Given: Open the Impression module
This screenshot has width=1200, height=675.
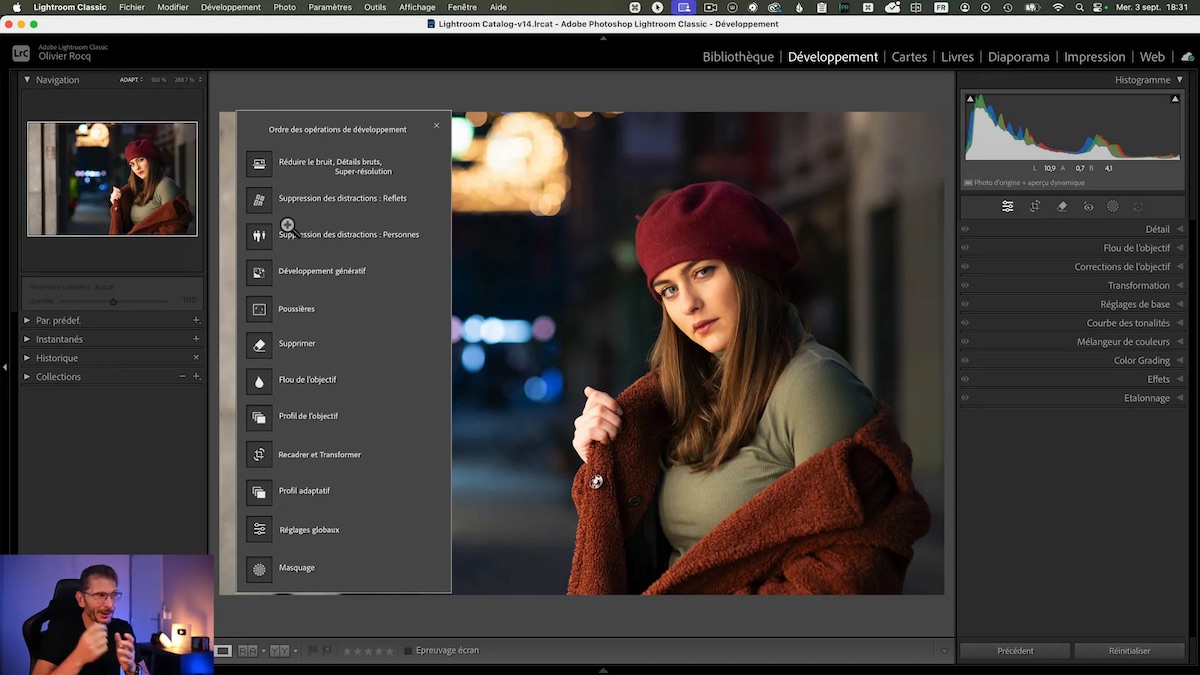Looking at the screenshot, I should tap(1094, 57).
